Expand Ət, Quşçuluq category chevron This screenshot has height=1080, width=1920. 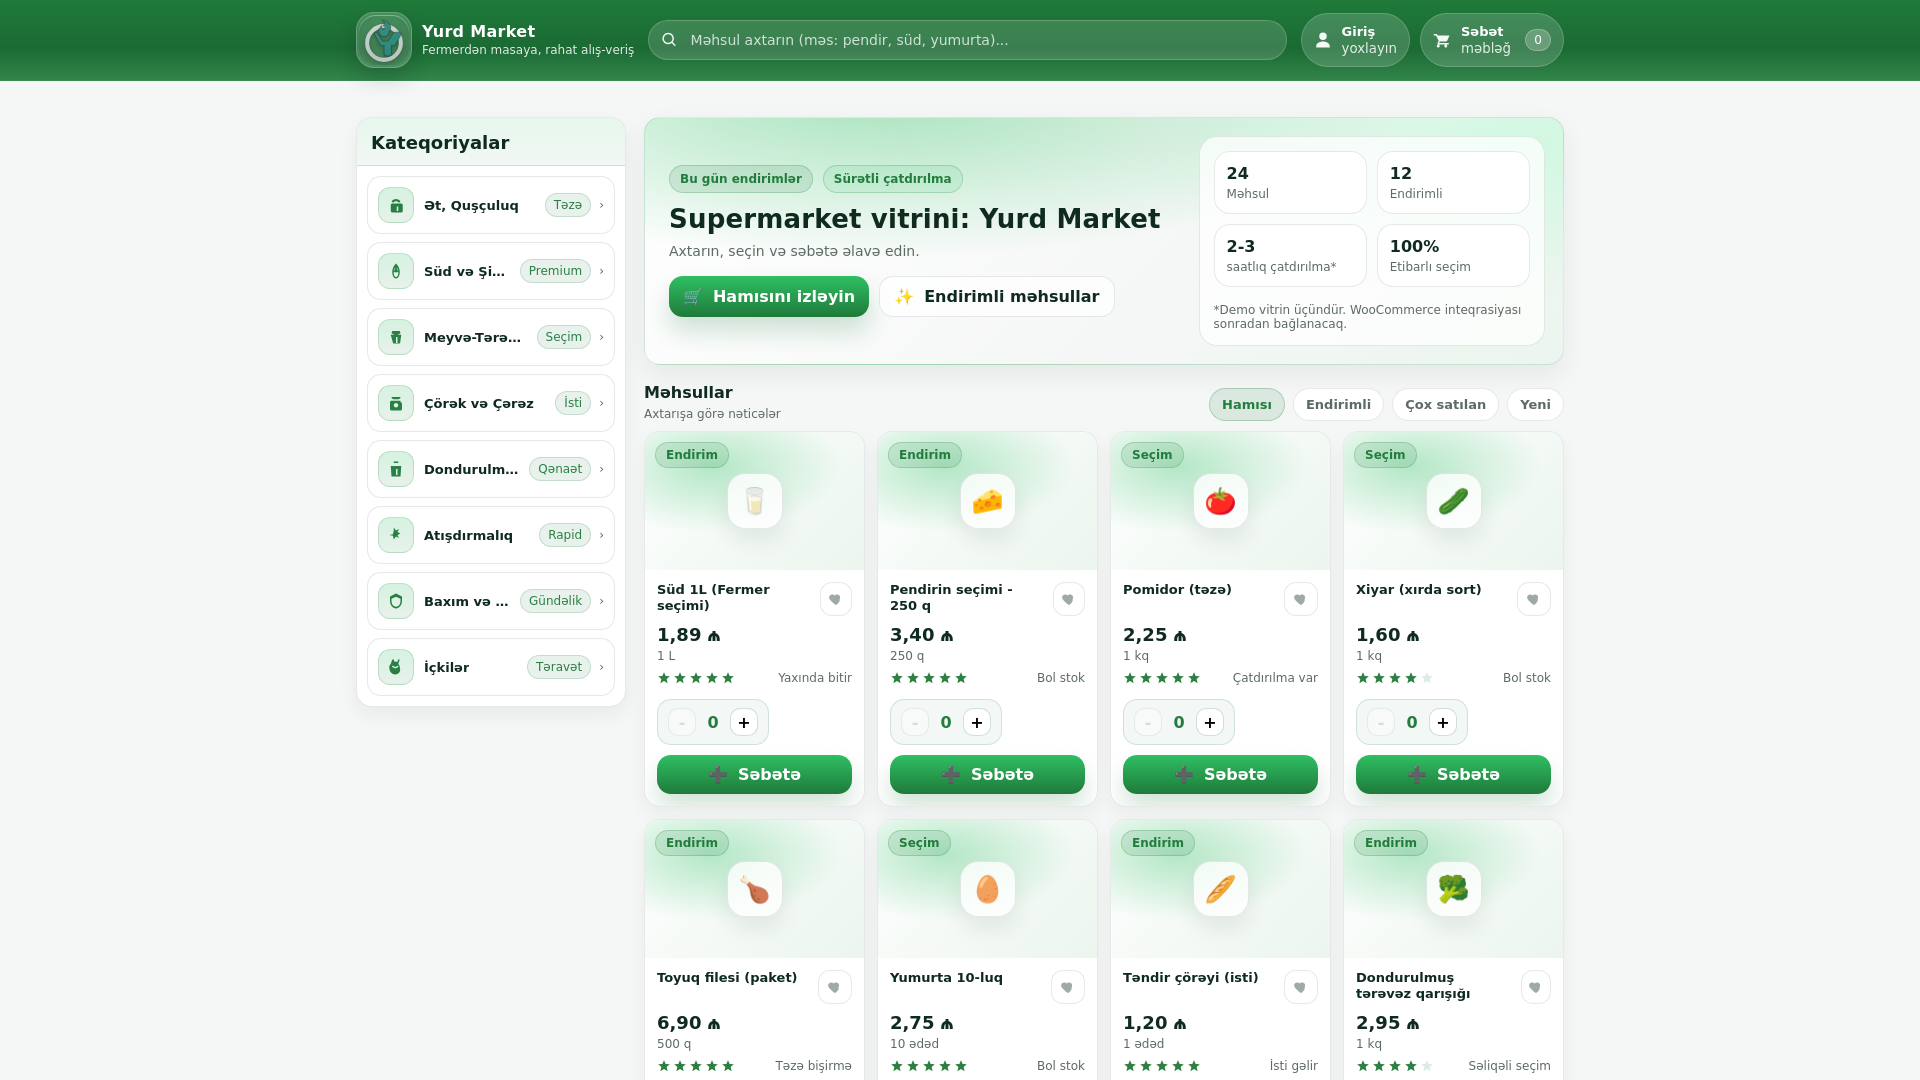601,205
